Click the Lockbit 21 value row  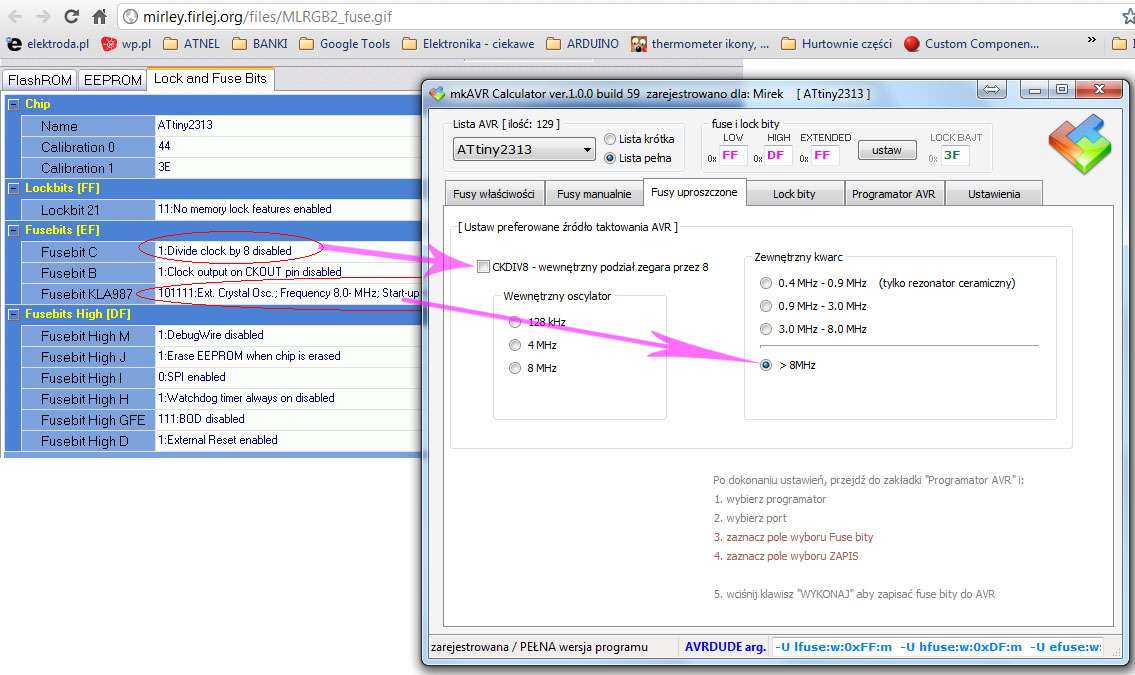tap(288, 209)
